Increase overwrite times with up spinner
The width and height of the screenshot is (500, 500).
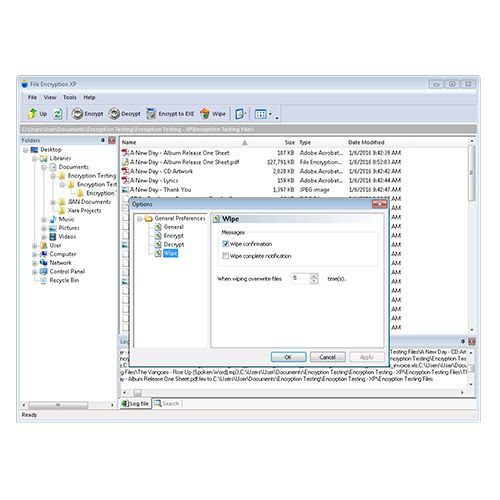pos(314,276)
